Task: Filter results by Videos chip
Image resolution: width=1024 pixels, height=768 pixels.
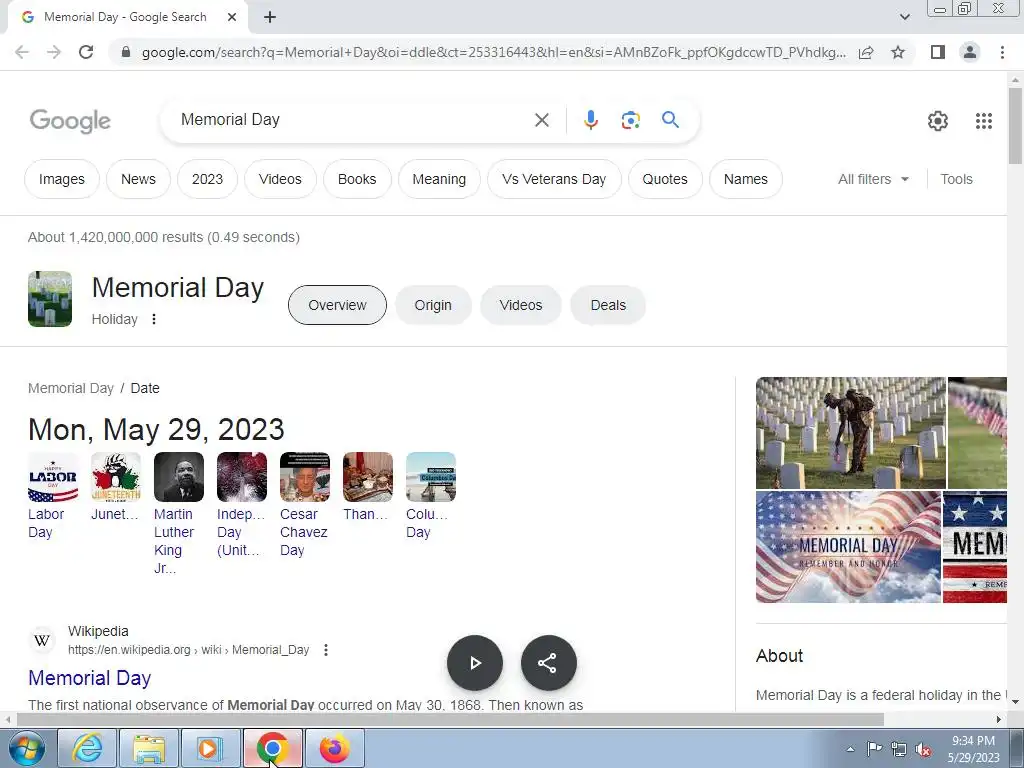Action: (280, 179)
